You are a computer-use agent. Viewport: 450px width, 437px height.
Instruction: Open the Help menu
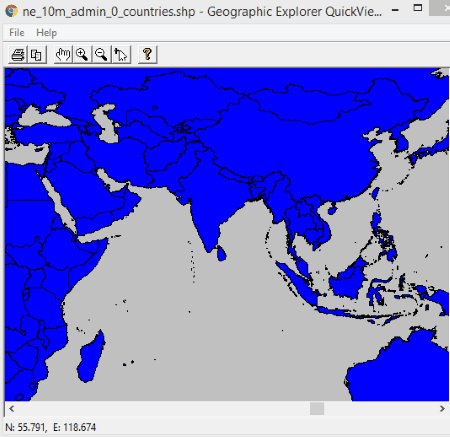[47, 33]
